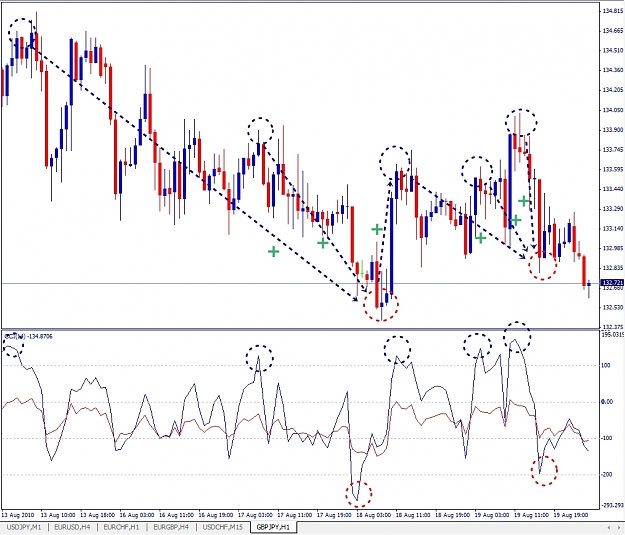Click the 18 Aug 03:00 time axis label

click(374, 515)
